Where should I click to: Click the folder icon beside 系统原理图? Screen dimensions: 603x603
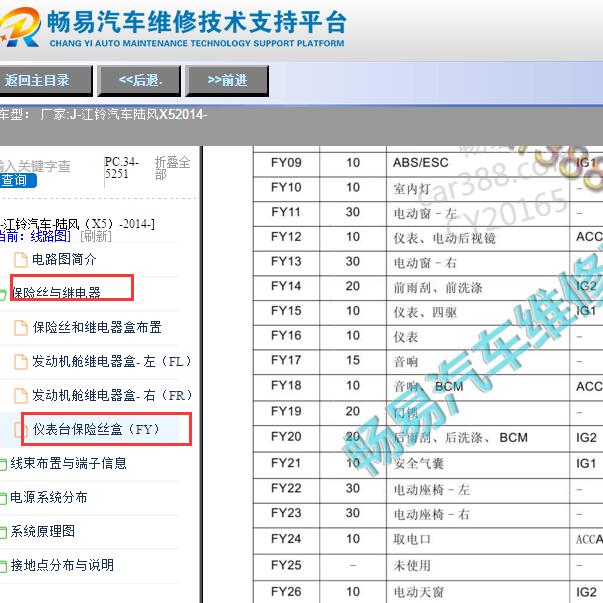[x=3, y=533]
